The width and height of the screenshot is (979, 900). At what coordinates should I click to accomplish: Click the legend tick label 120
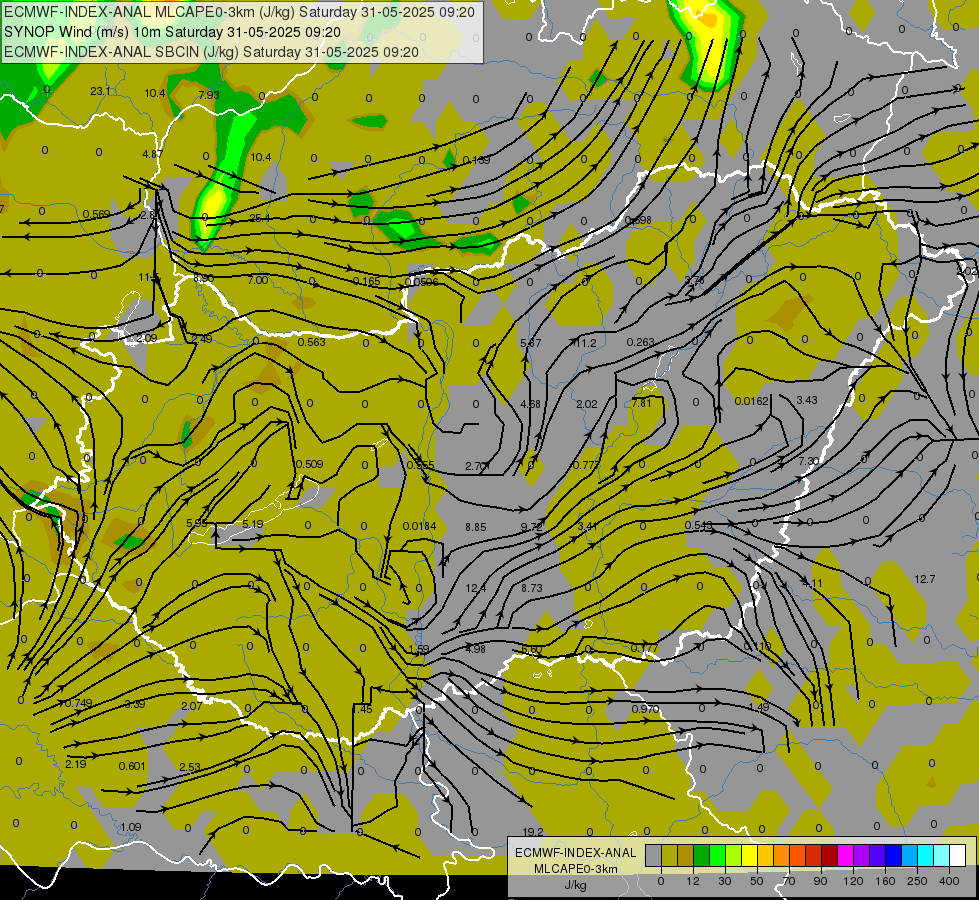pyautogui.click(x=852, y=881)
